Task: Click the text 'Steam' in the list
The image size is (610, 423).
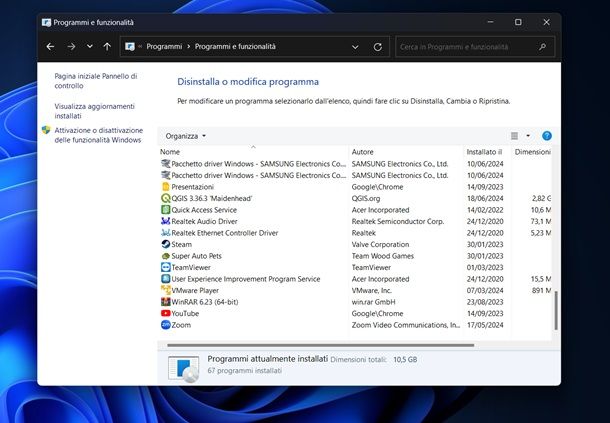Action: coord(182,244)
